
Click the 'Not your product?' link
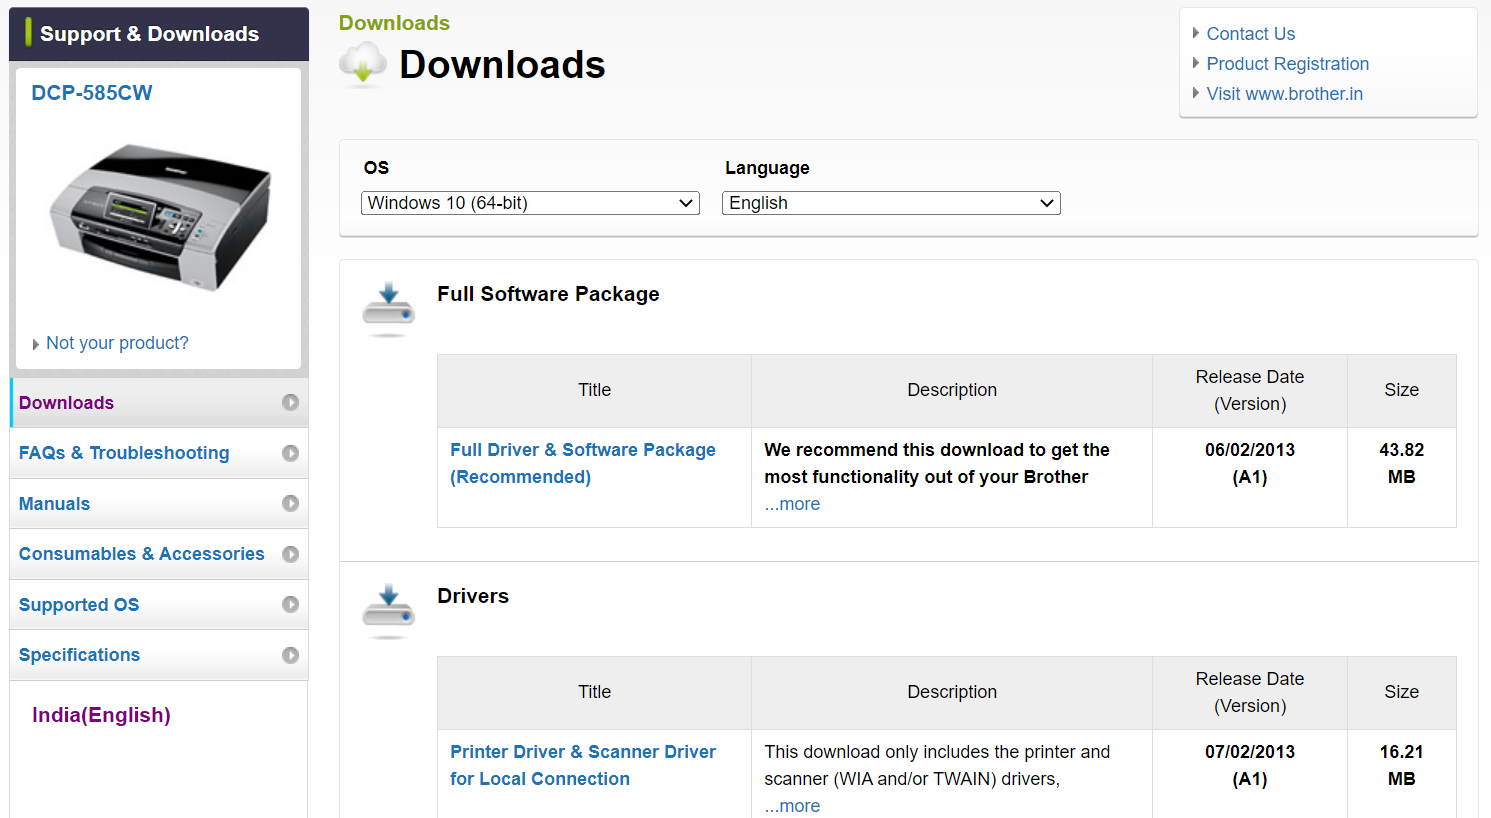(117, 343)
